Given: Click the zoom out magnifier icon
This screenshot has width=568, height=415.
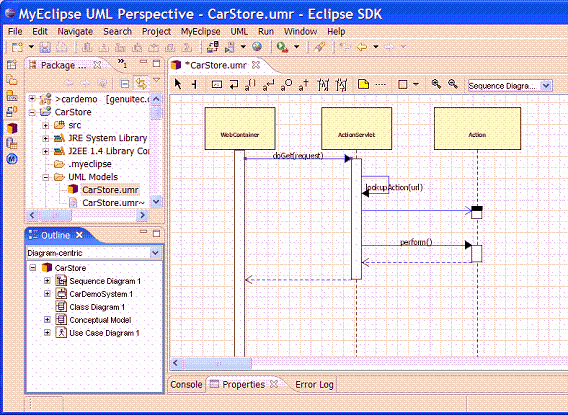Looking at the screenshot, I should tap(453, 84).
